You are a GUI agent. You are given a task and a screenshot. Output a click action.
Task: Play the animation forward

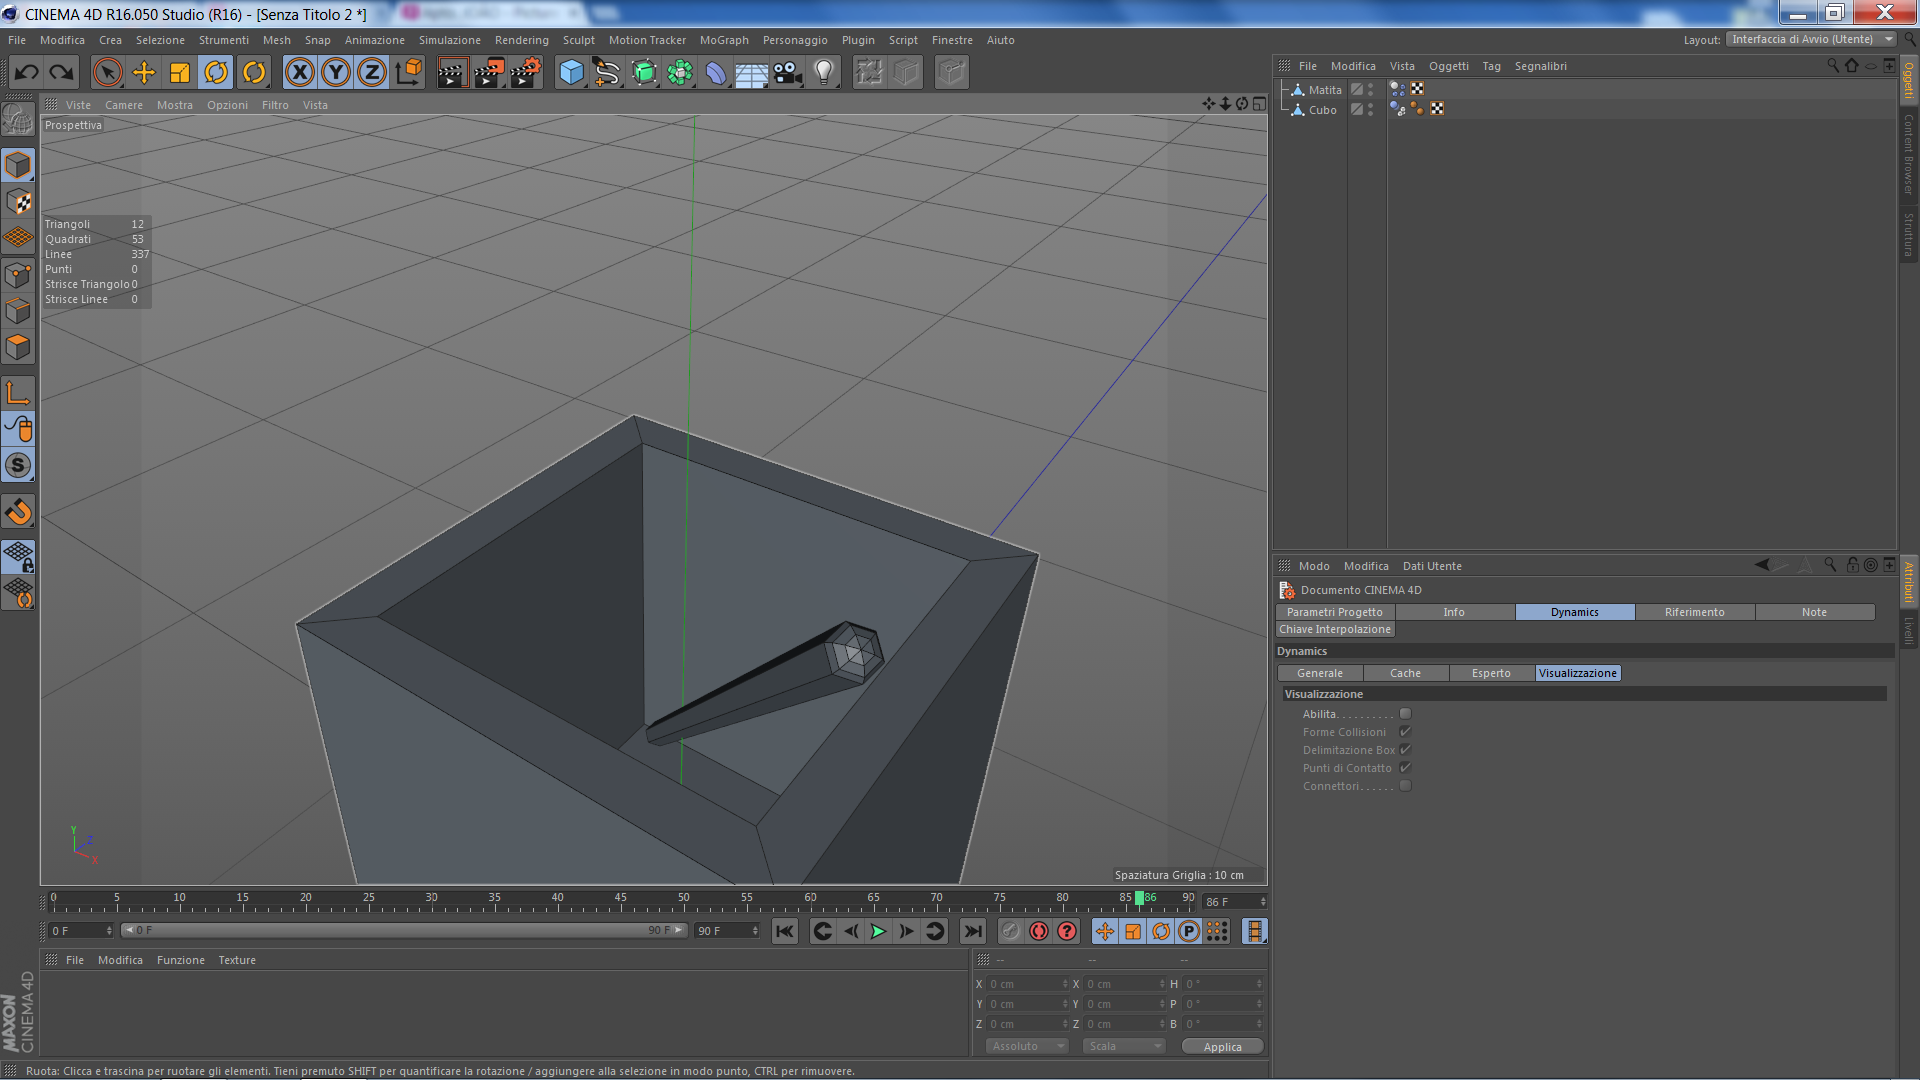[x=878, y=932]
